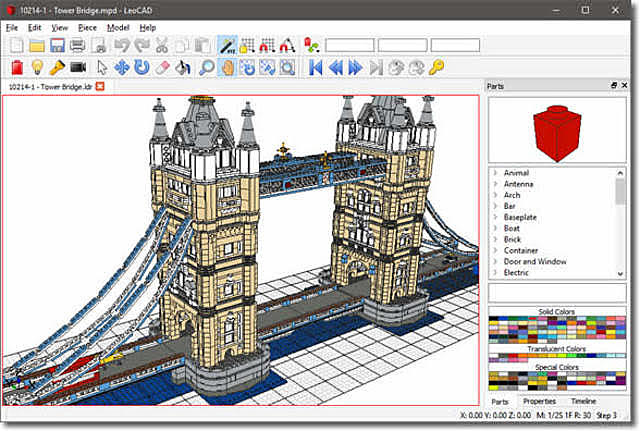Open the Help menu
This screenshot has height=431, width=640.
coord(148,28)
